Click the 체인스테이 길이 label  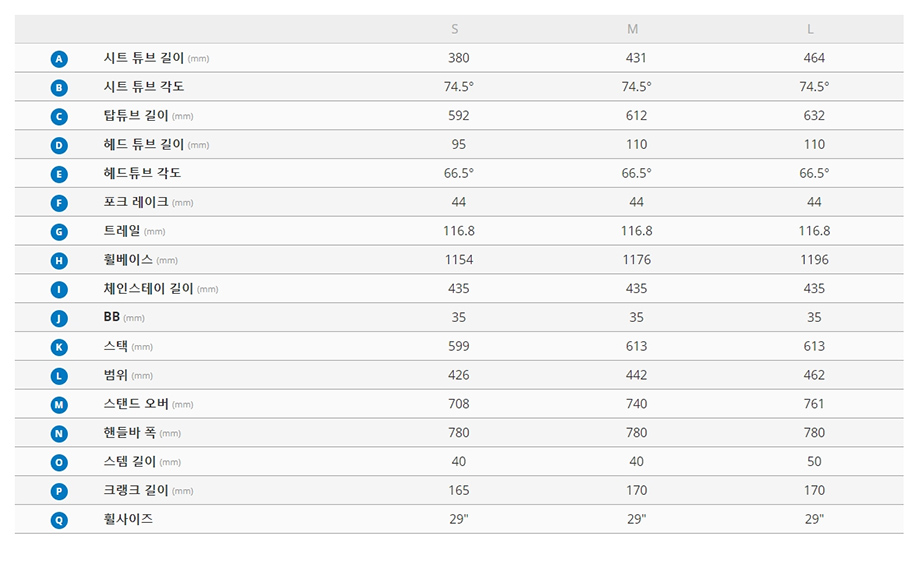click(x=148, y=289)
